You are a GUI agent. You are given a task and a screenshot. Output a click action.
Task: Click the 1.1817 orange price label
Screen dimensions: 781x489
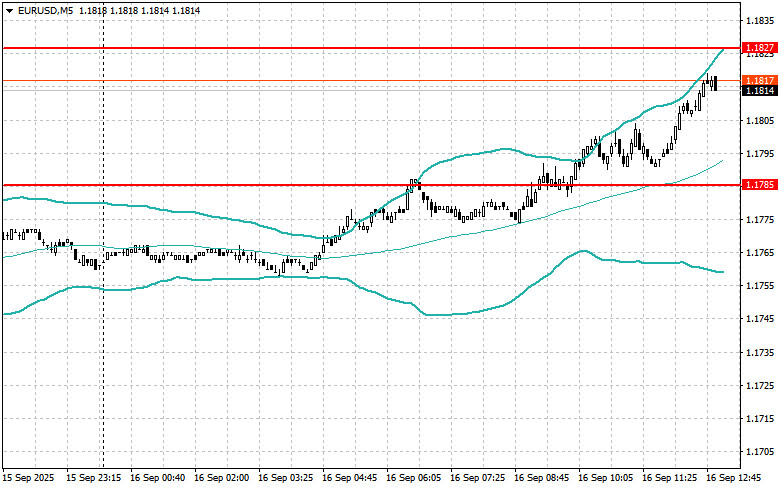760,80
